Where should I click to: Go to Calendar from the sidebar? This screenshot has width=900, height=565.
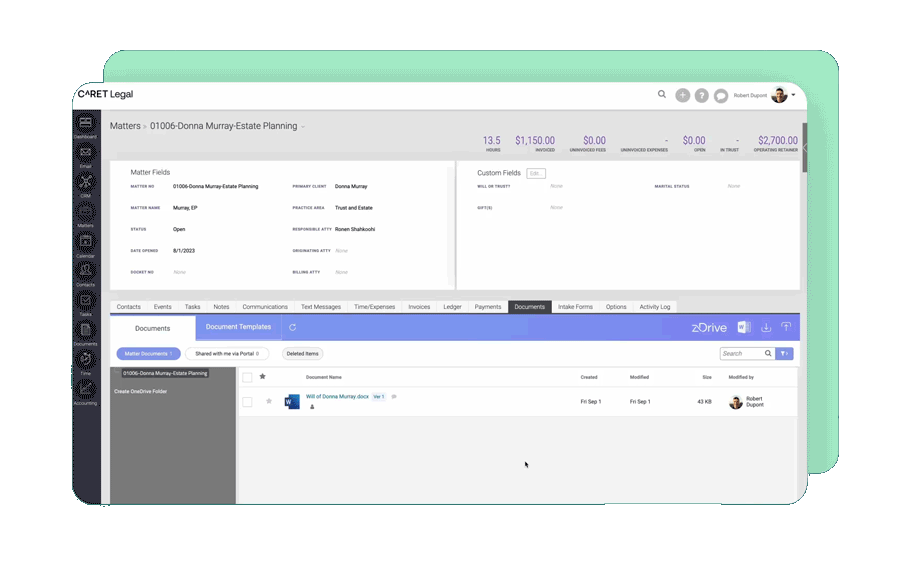tap(86, 241)
